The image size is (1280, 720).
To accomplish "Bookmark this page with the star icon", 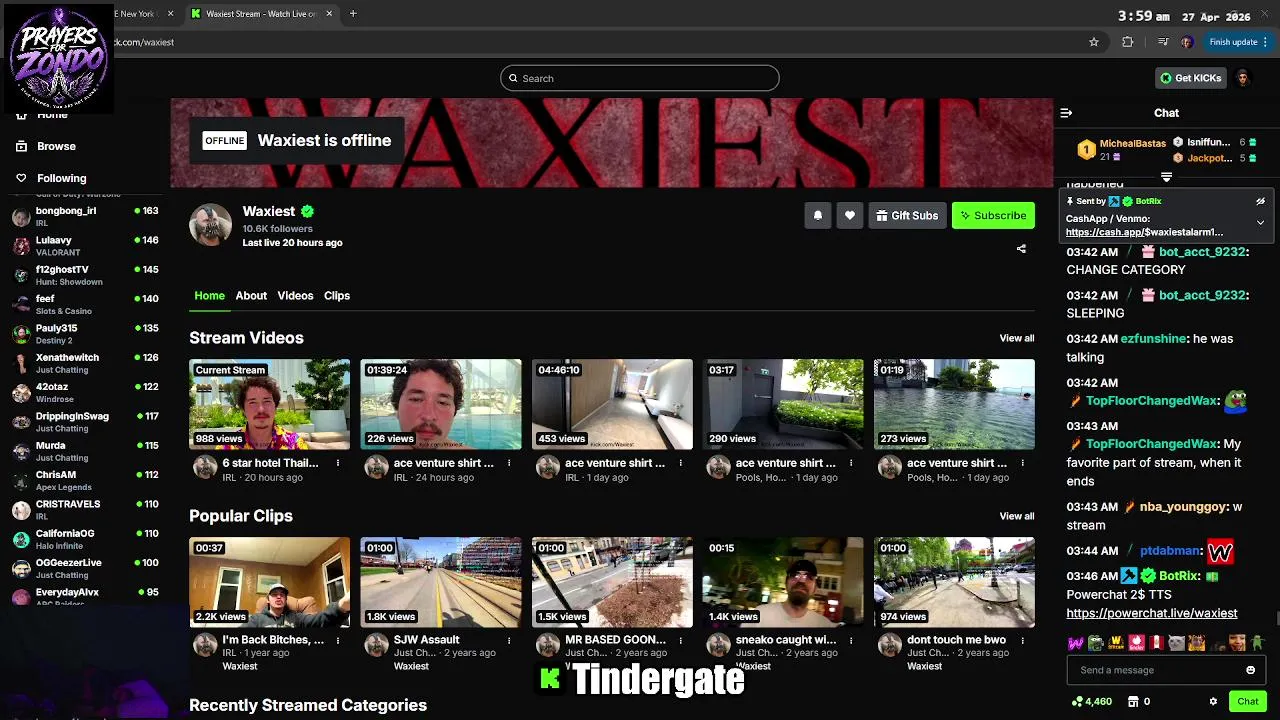I will click(1094, 42).
